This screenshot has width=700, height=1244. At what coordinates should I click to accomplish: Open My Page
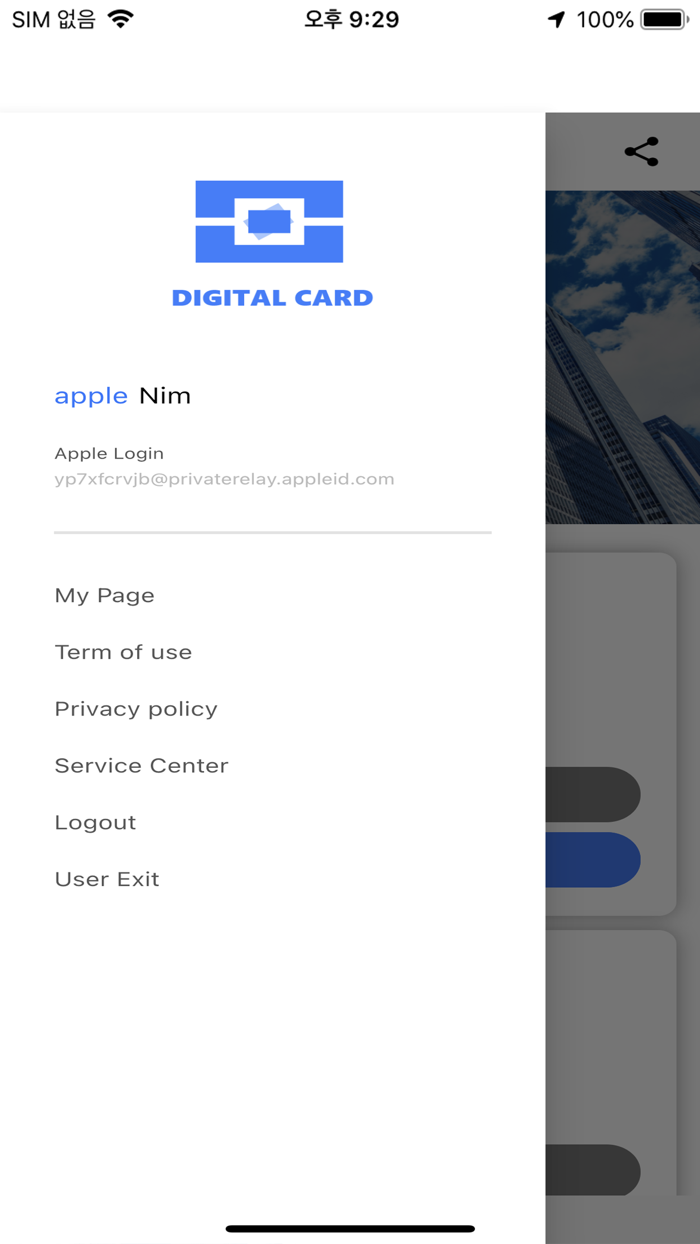(x=105, y=596)
